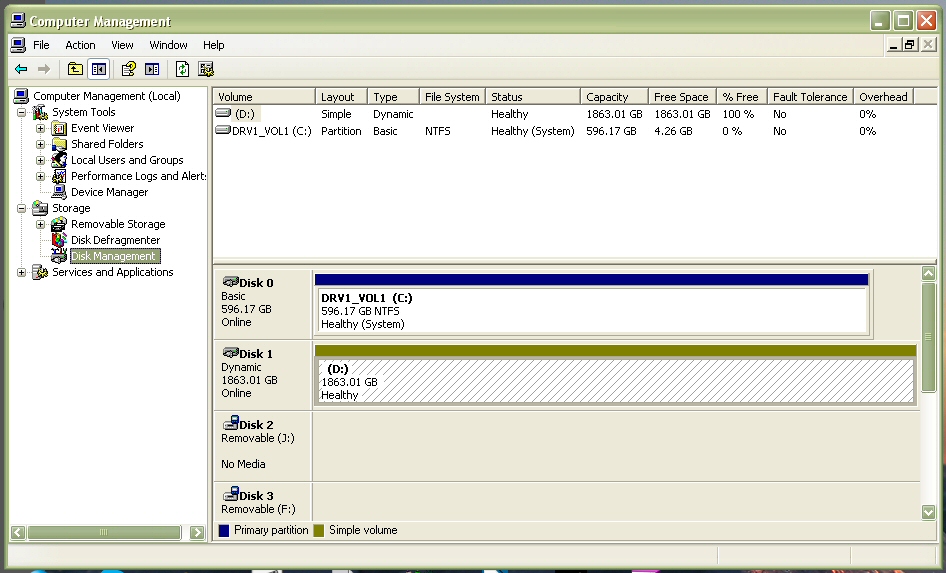Image resolution: width=946 pixels, height=573 pixels.
Task: Expand the Removable Storage node
Action: click(x=40, y=224)
